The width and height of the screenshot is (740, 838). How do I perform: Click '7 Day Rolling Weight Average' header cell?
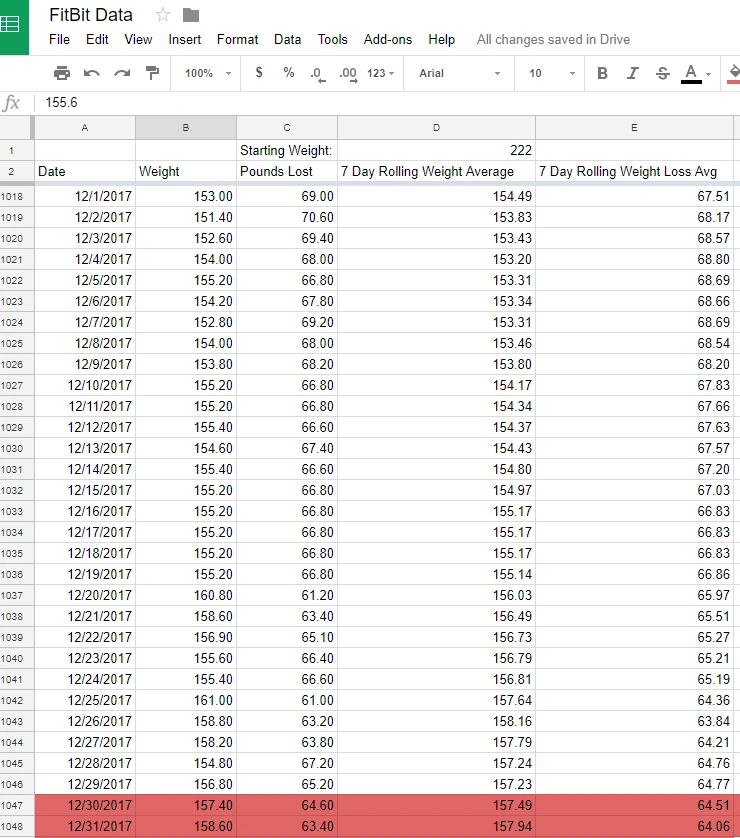pos(437,172)
